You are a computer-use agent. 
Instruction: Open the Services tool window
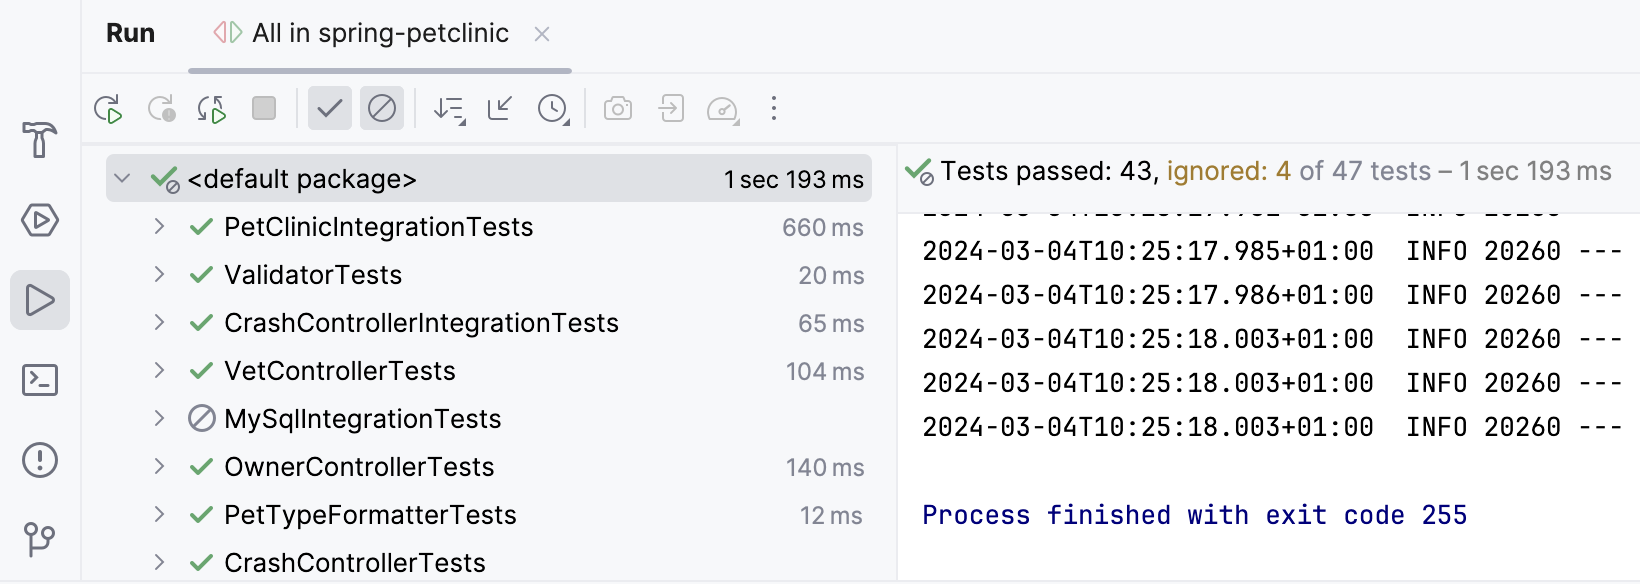point(39,221)
